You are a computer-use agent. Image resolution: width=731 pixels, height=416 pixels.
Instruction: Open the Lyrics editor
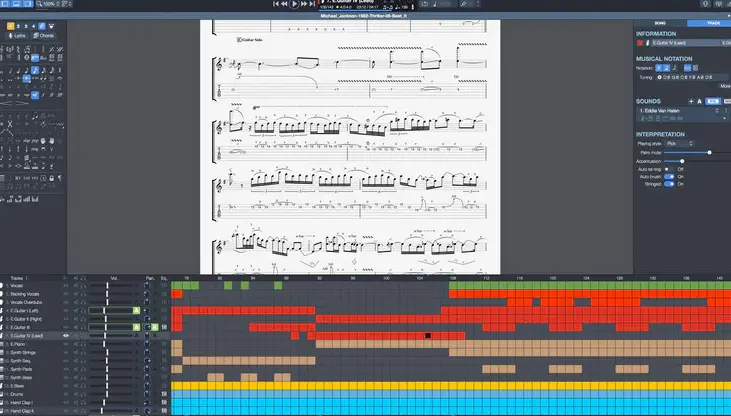click(17, 35)
